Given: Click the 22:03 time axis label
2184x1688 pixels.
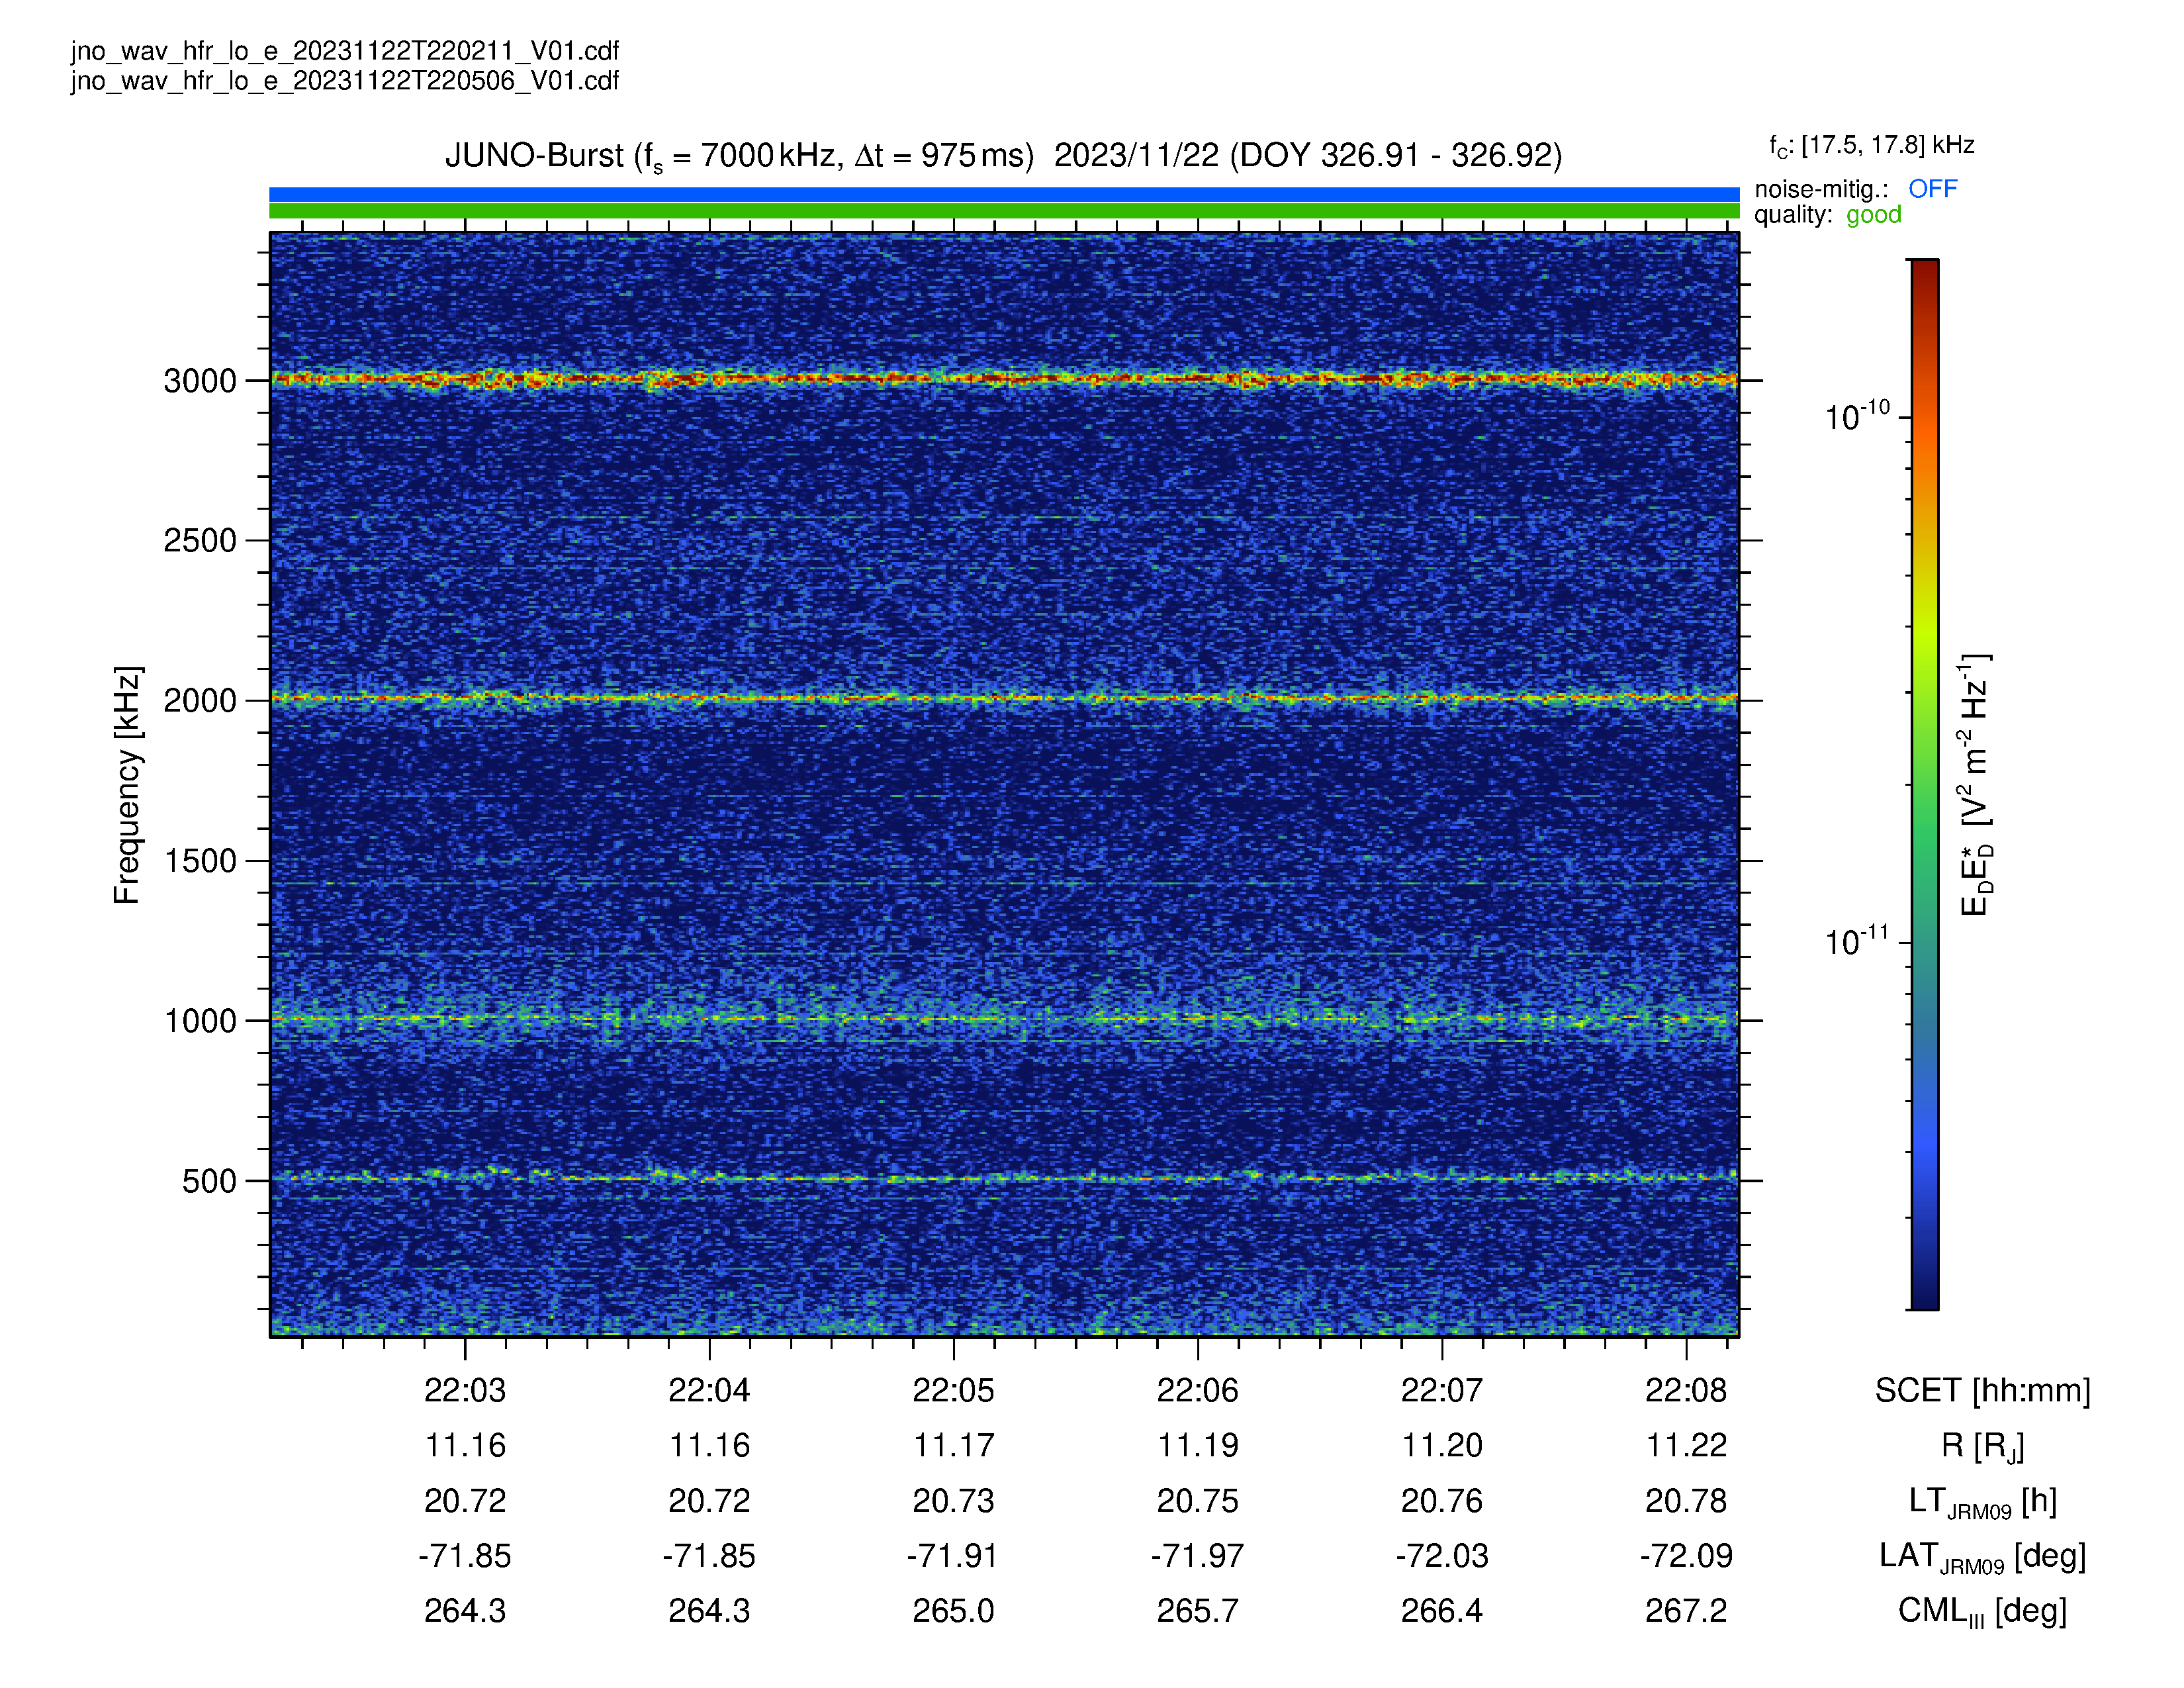Looking at the screenshot, I should coord(465,1390).
